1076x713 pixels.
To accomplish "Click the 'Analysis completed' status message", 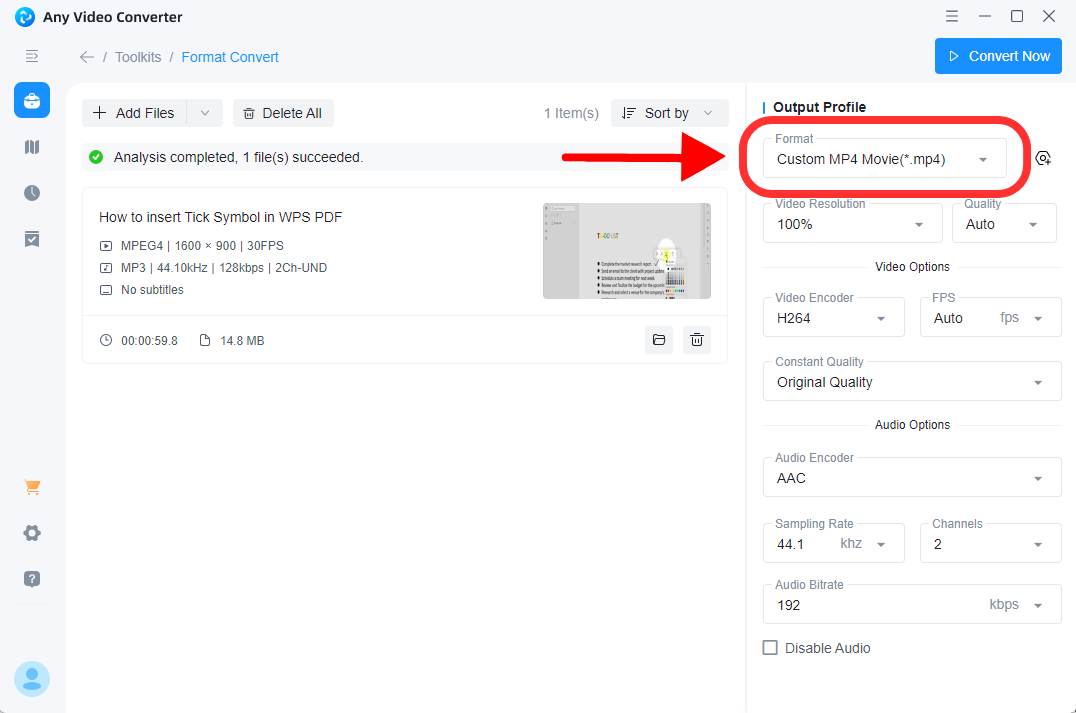I will point(238,157).
